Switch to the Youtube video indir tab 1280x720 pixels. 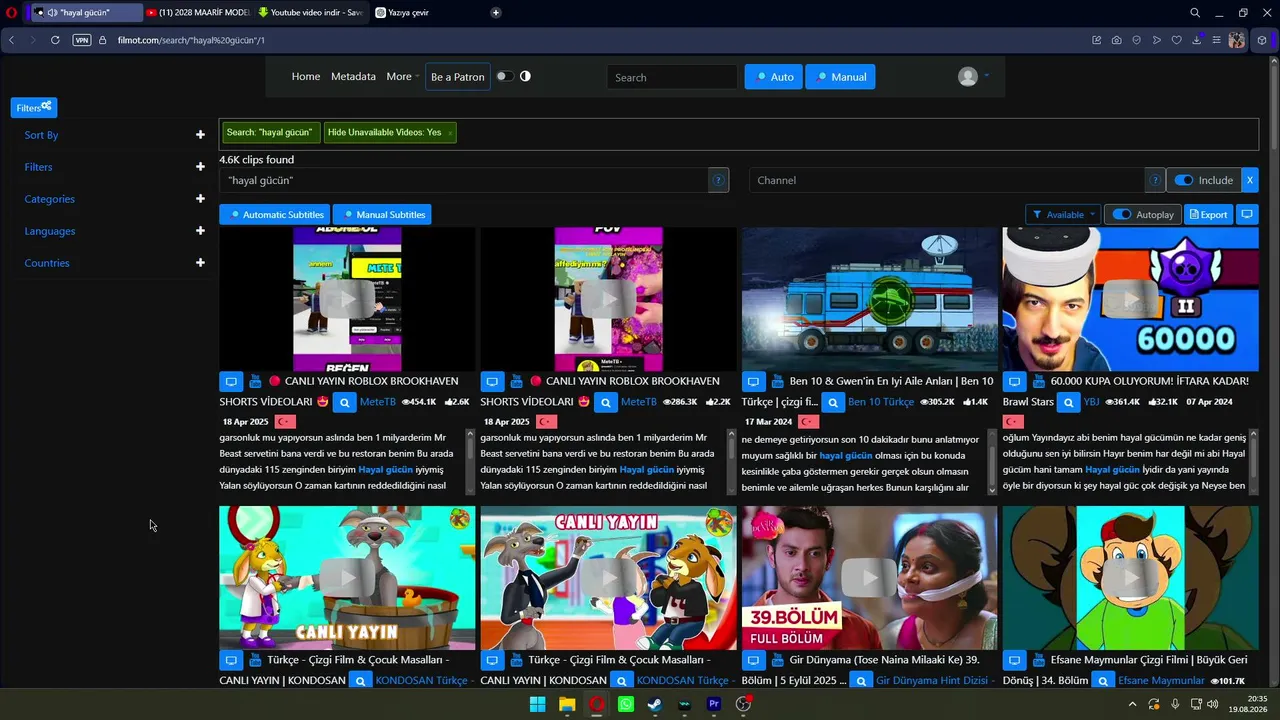coord(311,12)
